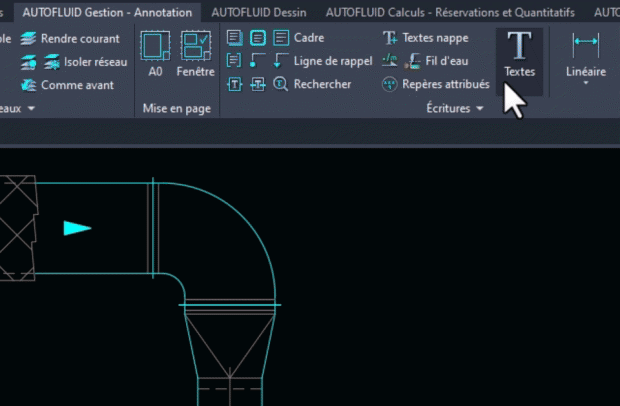Click the slope ./m Fil d'eau icon

[x=389, y=61]
